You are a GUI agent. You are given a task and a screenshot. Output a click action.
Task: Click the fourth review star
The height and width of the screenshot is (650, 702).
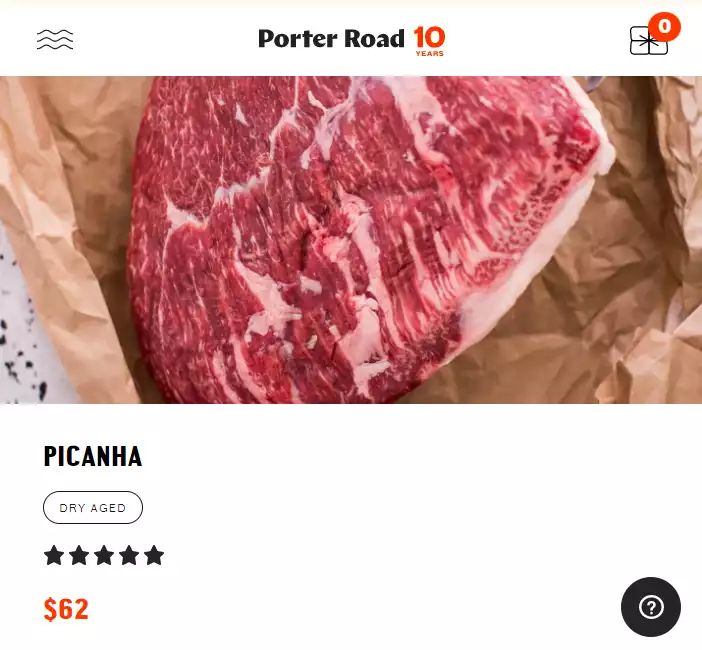tap(129, 555)
